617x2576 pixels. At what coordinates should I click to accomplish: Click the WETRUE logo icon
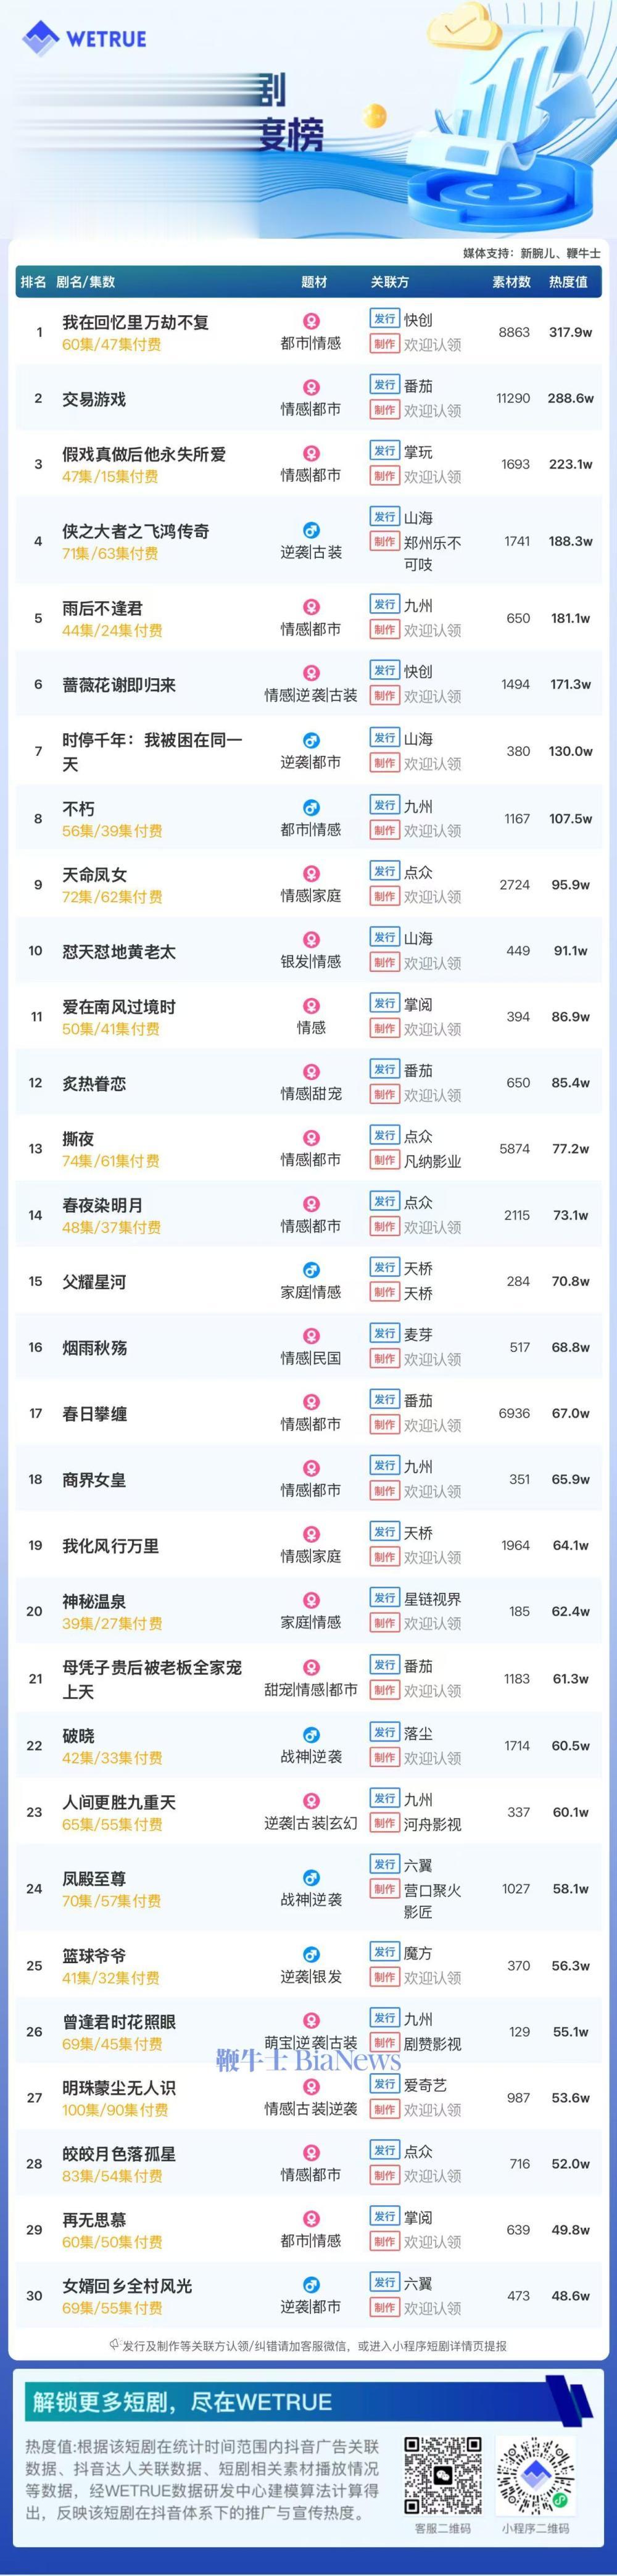41,39
